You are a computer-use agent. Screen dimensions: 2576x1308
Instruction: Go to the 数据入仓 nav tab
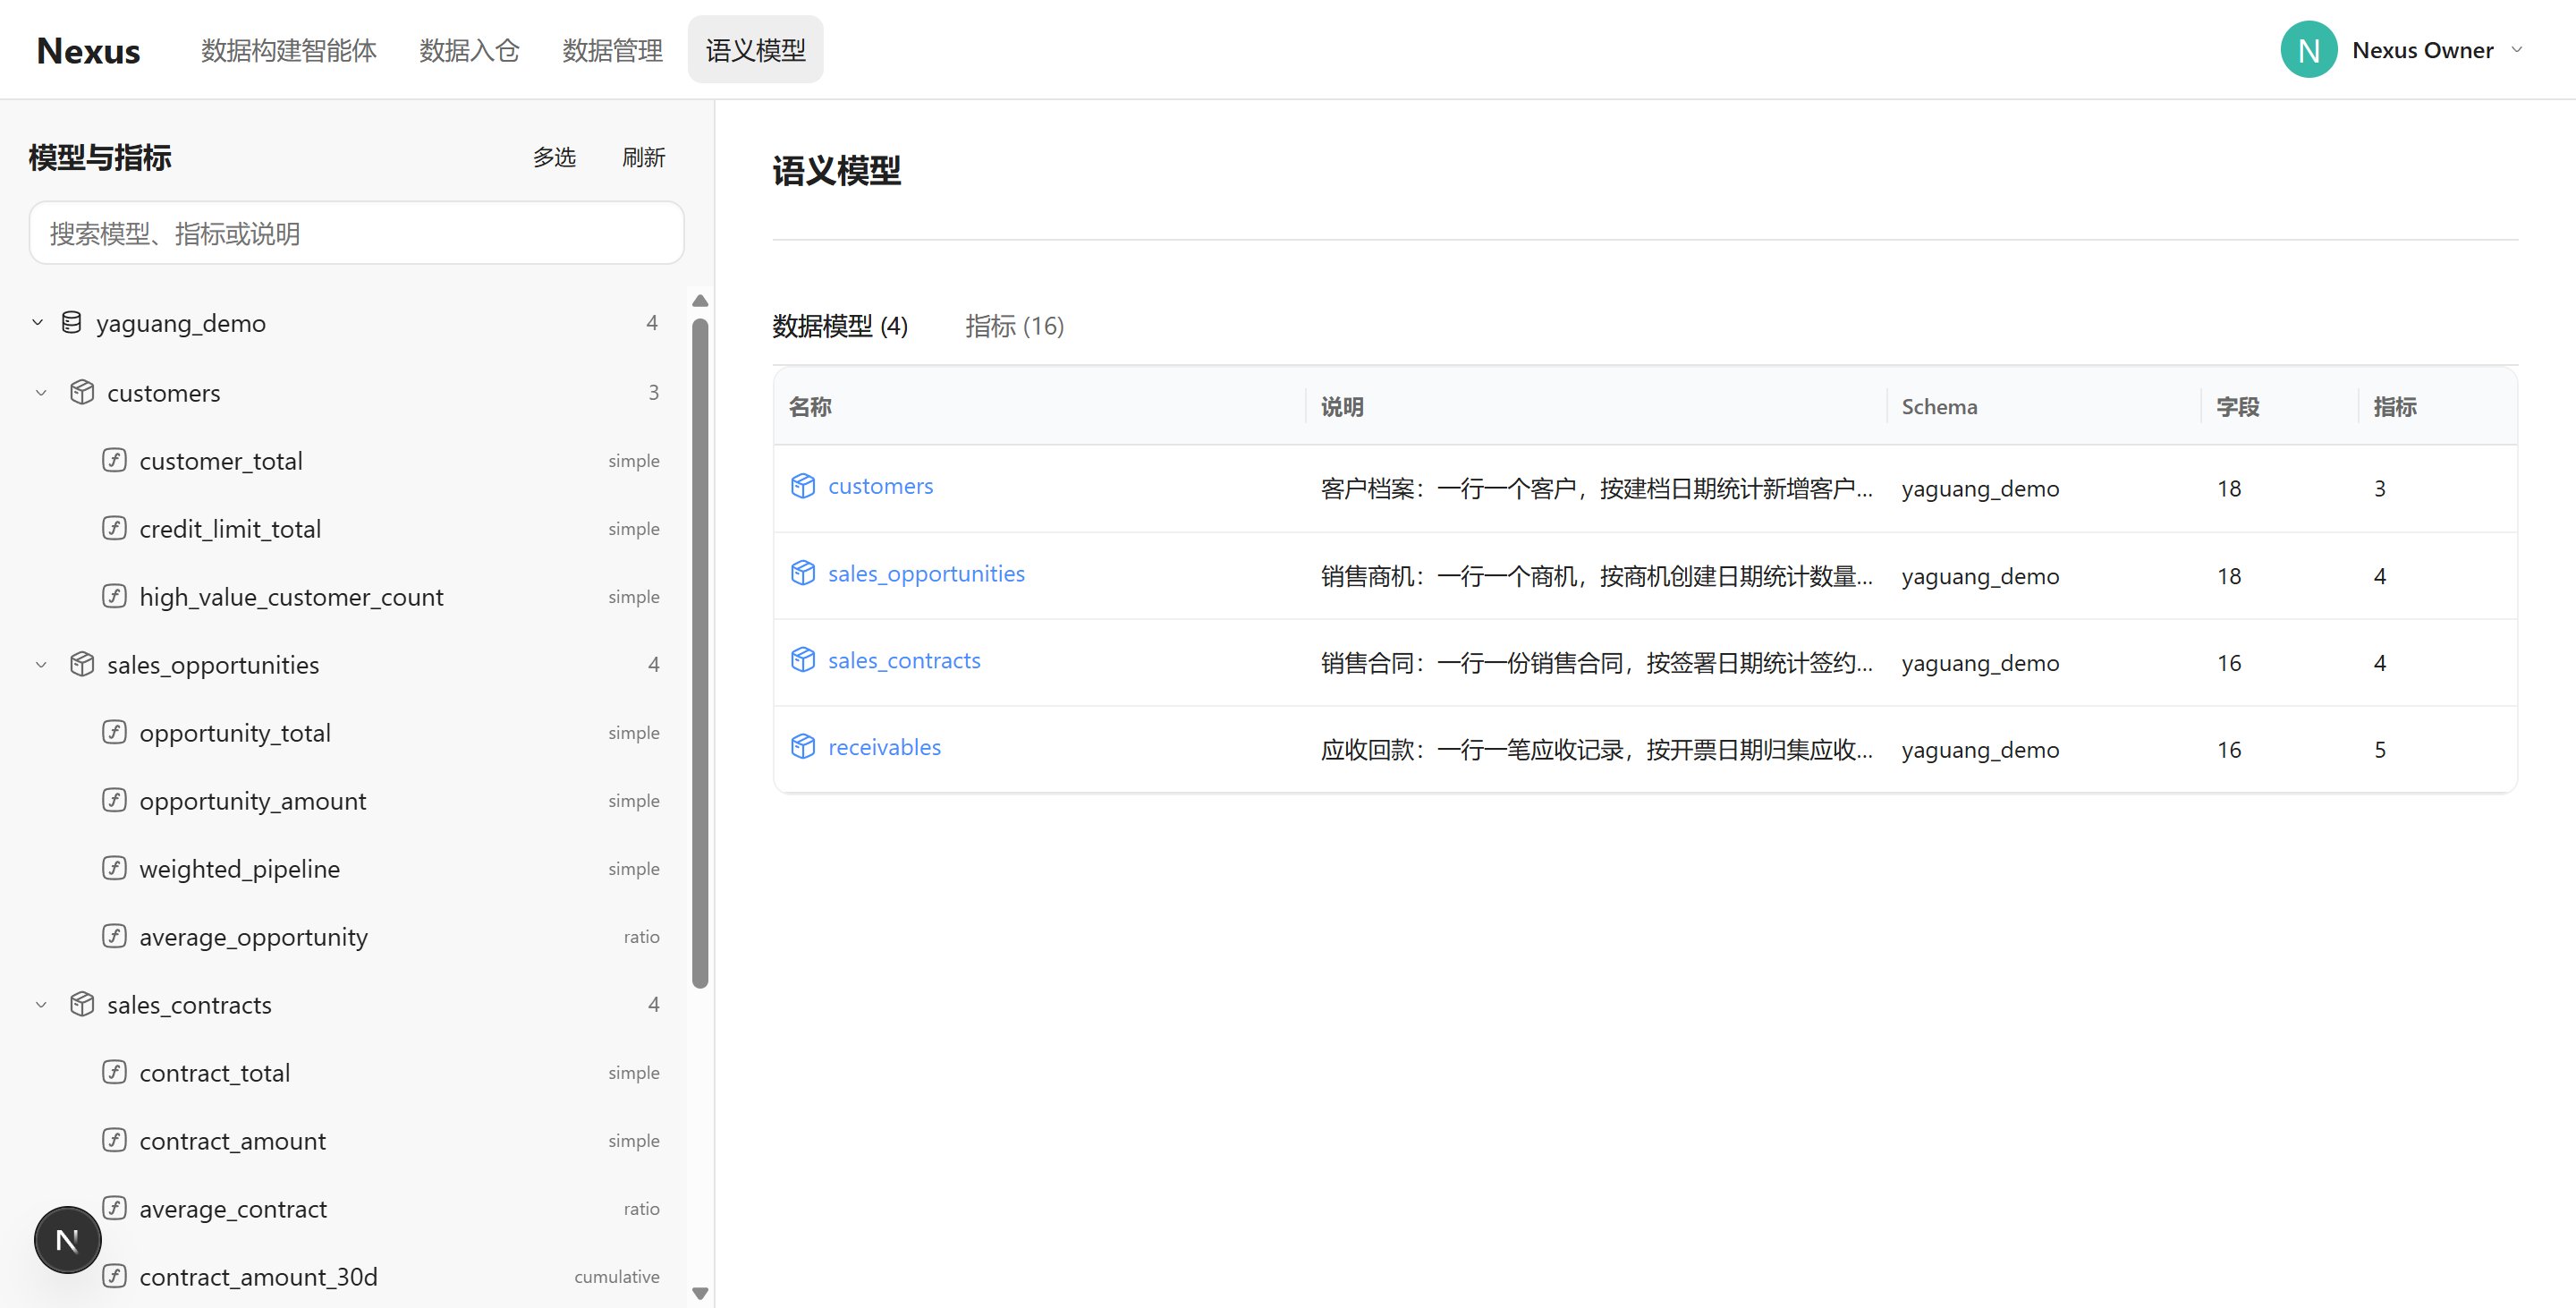pyautogui.click(x=469, y=50)
